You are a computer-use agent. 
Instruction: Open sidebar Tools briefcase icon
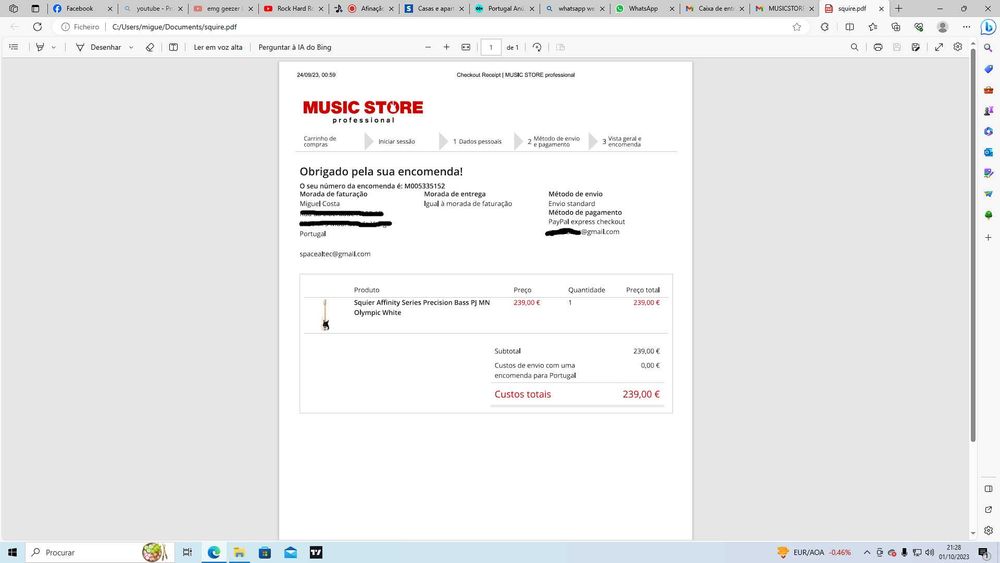pos(989,90)
